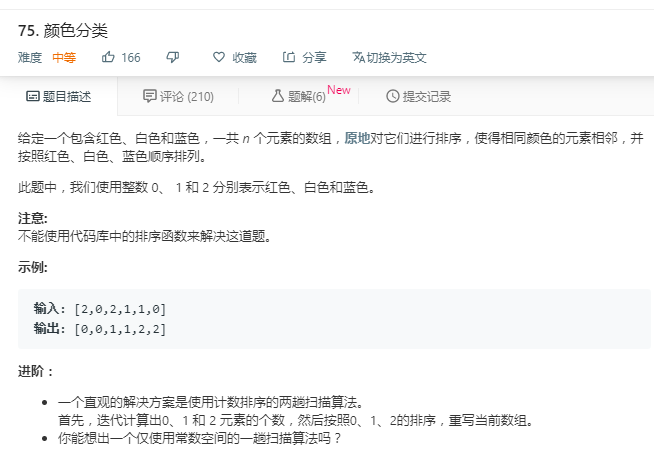The height and width of the screenshot is (470, 654).
Task: Click the 166 likes count
Action: [x=131, y=57]
